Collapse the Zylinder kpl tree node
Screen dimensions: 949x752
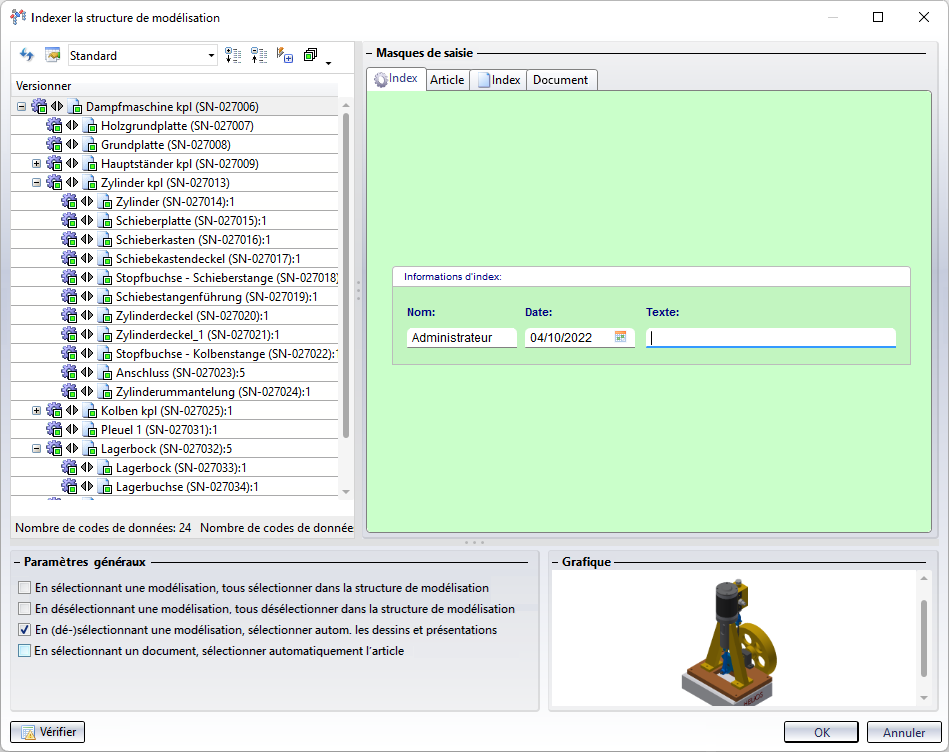tap(37, 183)
